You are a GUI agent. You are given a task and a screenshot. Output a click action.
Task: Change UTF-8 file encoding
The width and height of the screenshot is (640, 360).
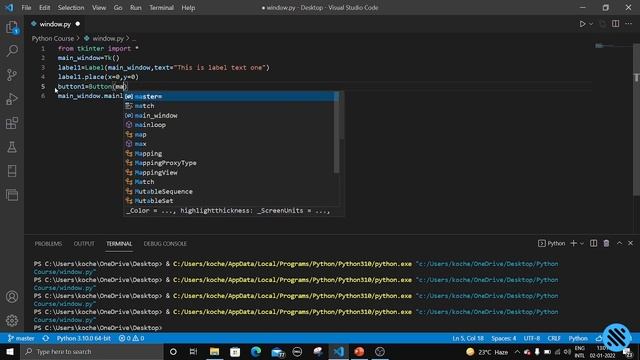[532, 338]
